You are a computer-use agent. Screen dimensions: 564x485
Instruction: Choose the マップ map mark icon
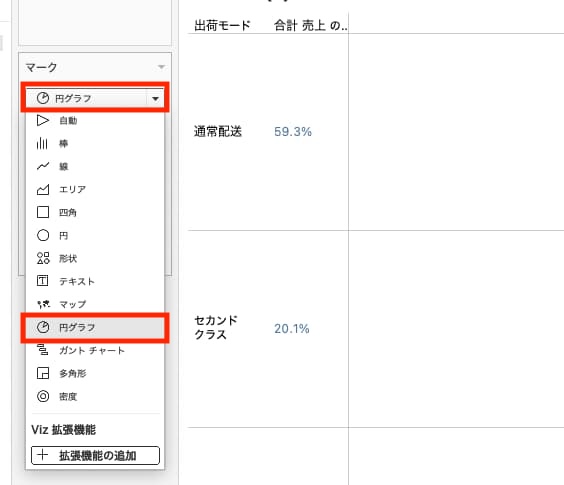tap(43, 304)
